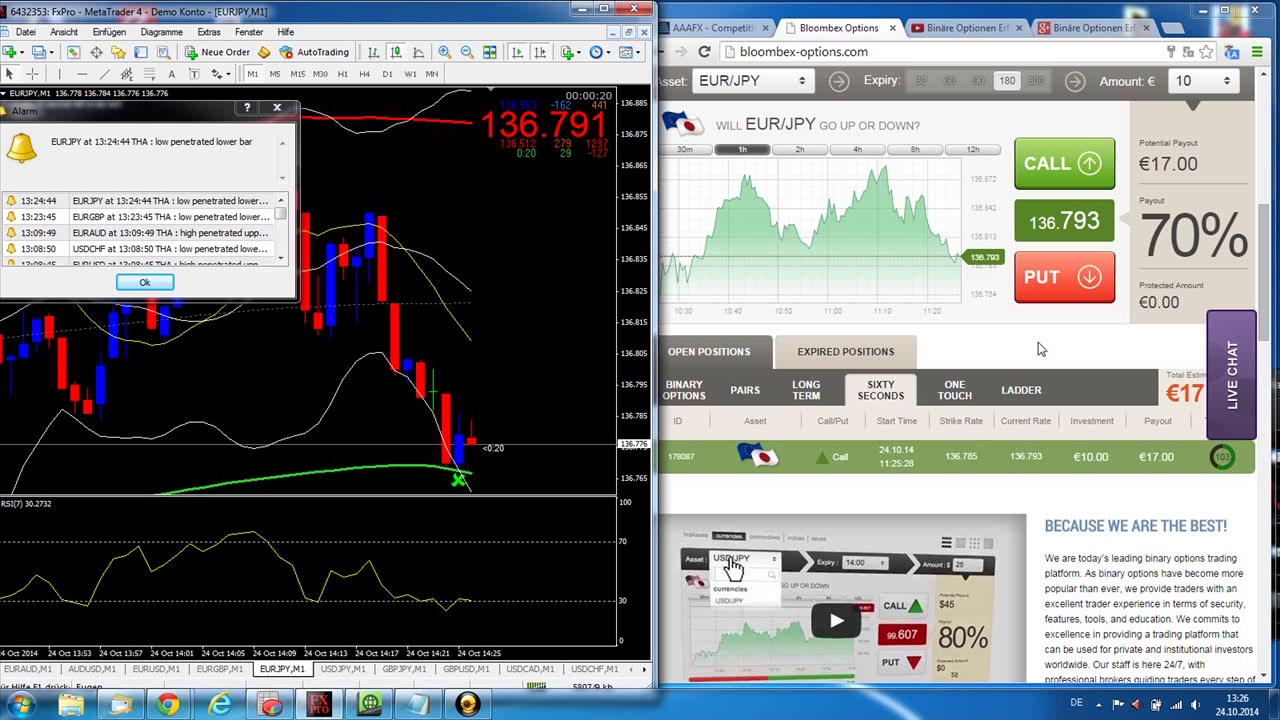The width and height of the screenshot is (1280, 720).
Task: Switch to Expired Positions tab
Action: coord(845,352)
